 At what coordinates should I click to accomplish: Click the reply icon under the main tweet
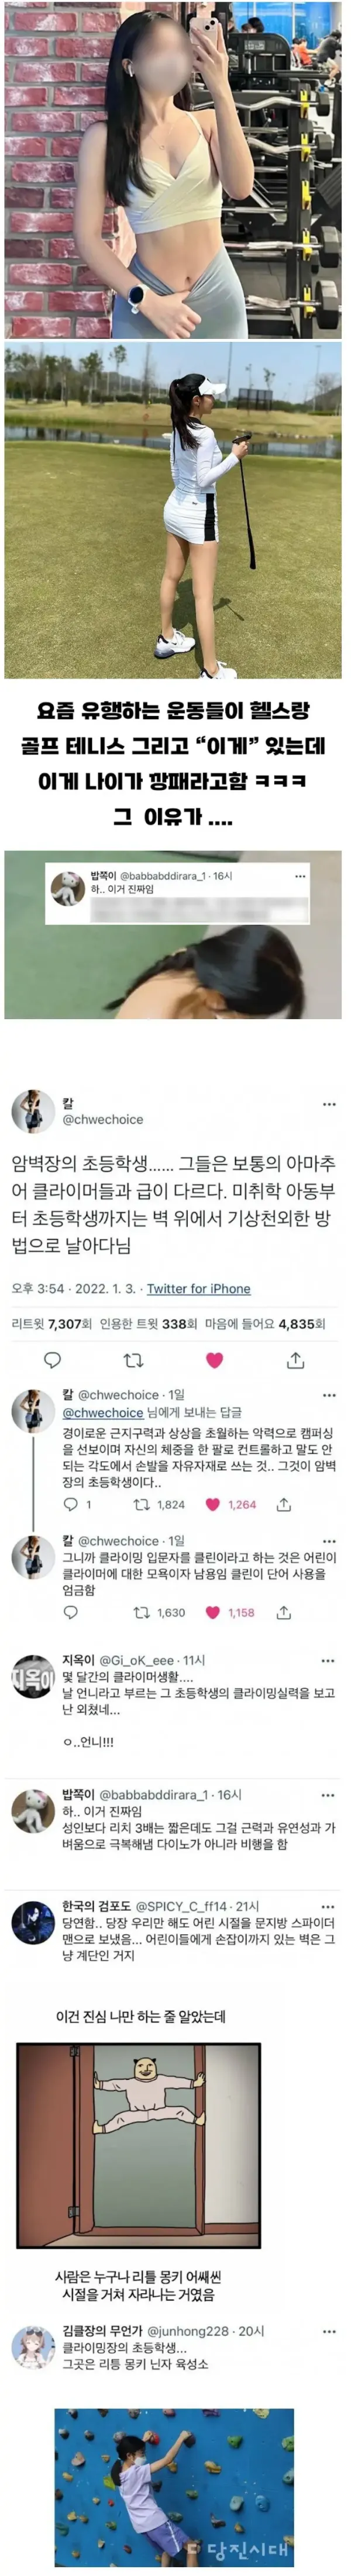point(53,1360)
